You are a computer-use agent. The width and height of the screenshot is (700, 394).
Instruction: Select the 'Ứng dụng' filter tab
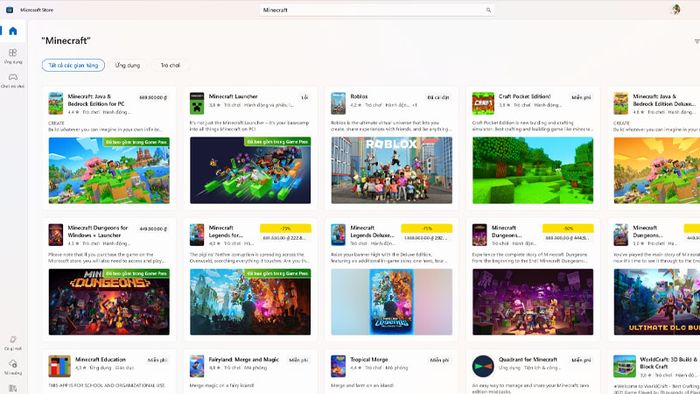coord(128,65)
